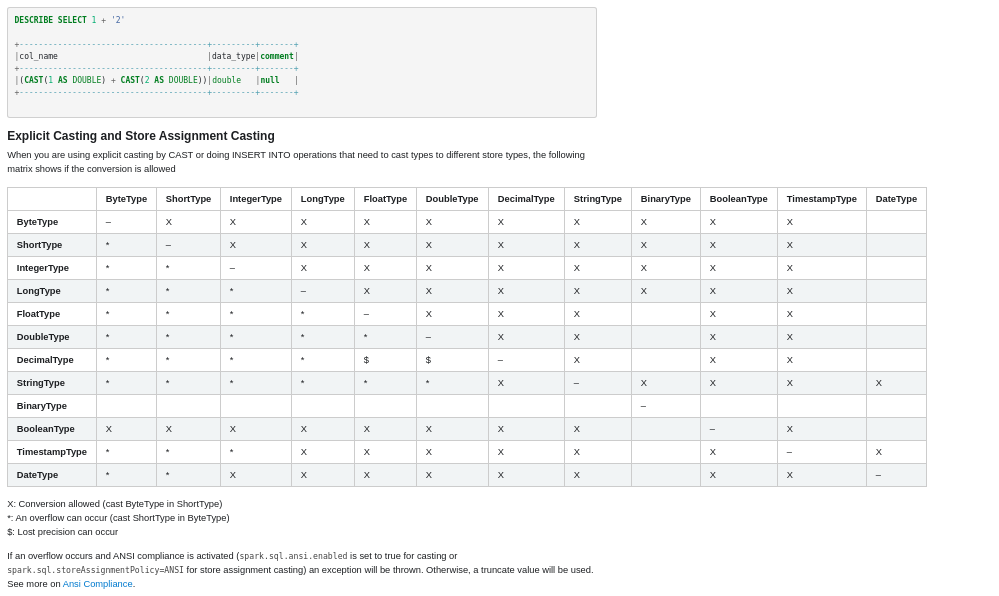The image size is (999, 596).
Task: Click the spark.sql.ansi.enabled code text
Action: pos(293,556)
